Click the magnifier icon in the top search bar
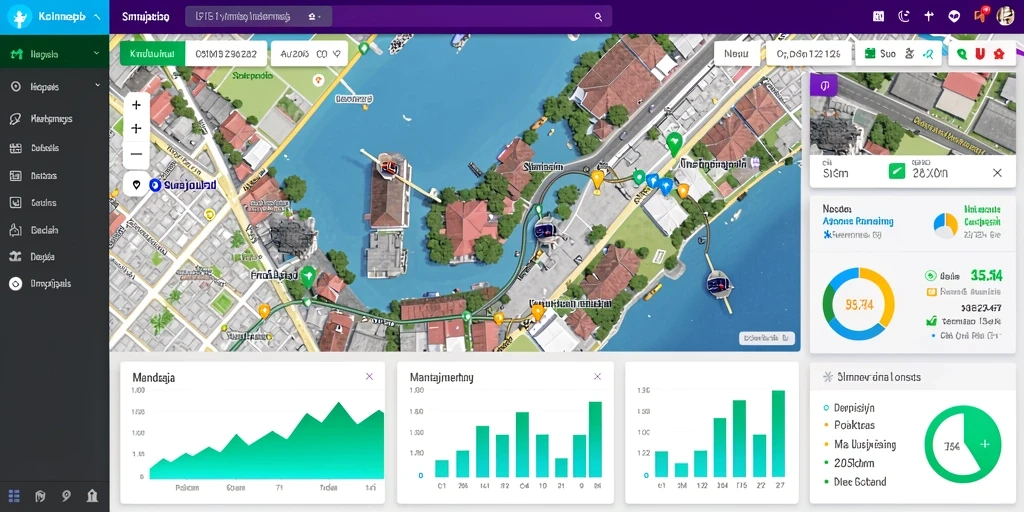Image resolution: width=1024 pixels, height=512 pixels. tap(598, 17)
